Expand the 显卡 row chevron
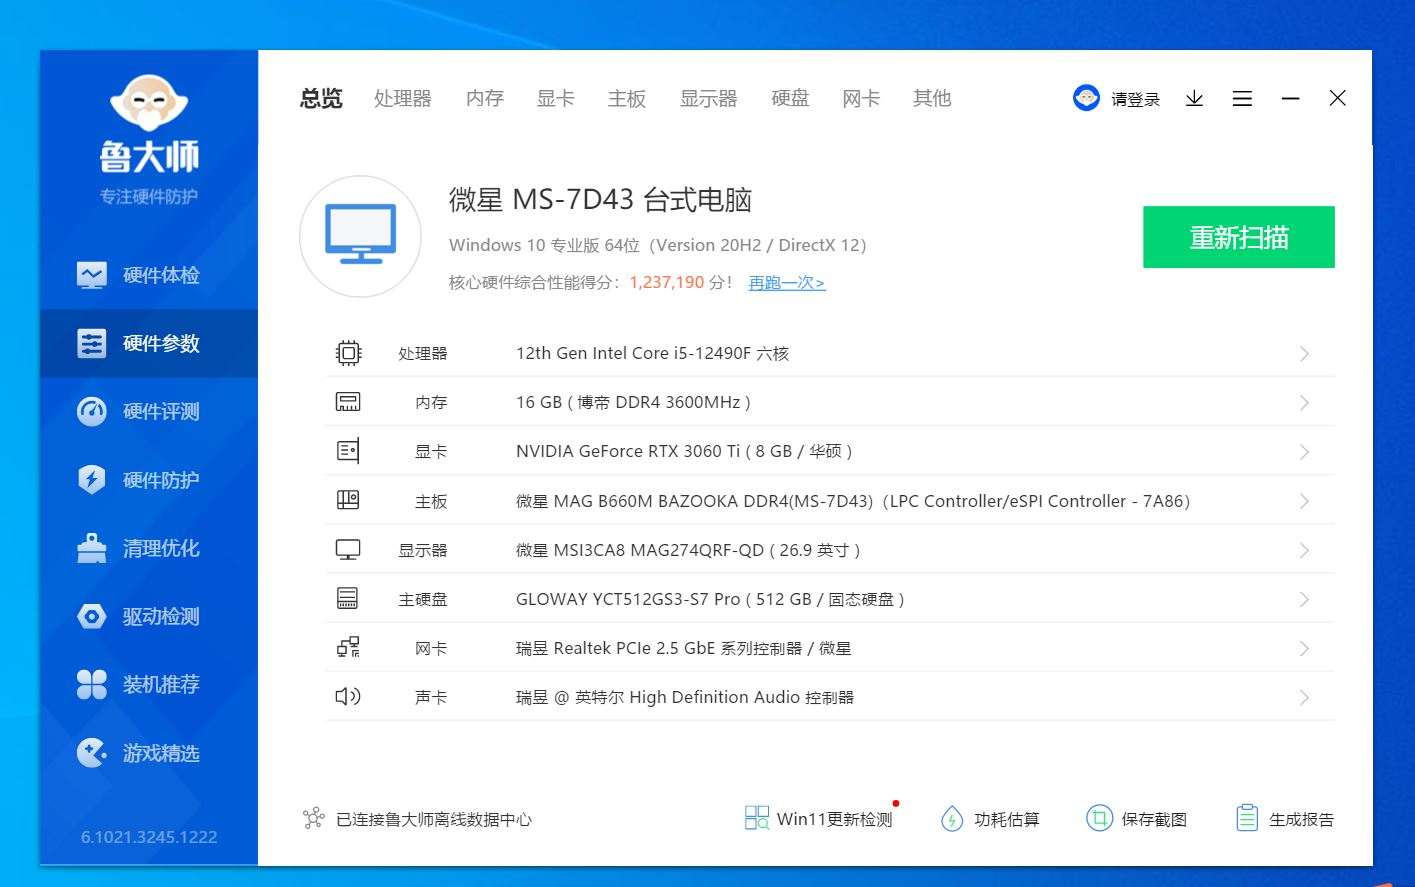Screen dimensions: 1415x887 pos(1304,452)
